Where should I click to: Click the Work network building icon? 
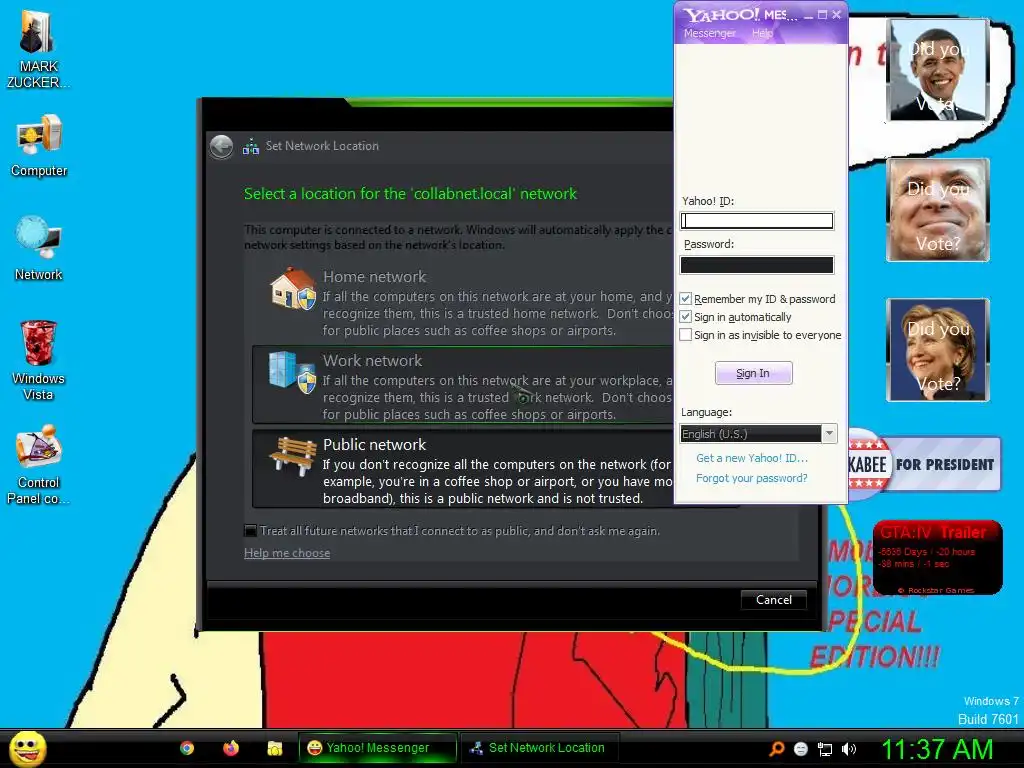(292, 372)
